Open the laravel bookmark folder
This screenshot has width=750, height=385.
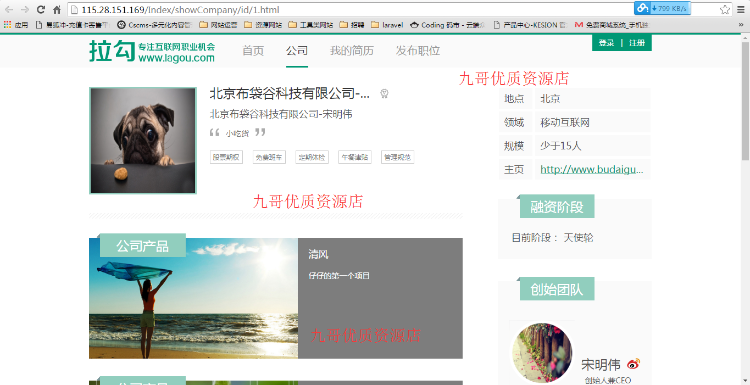pos(387,25)
